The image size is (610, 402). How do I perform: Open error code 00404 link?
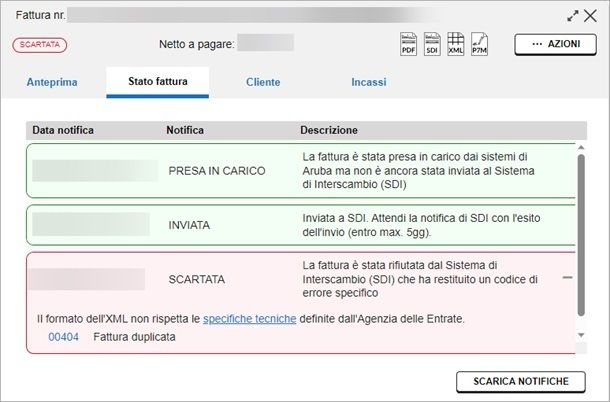[63, 337]
